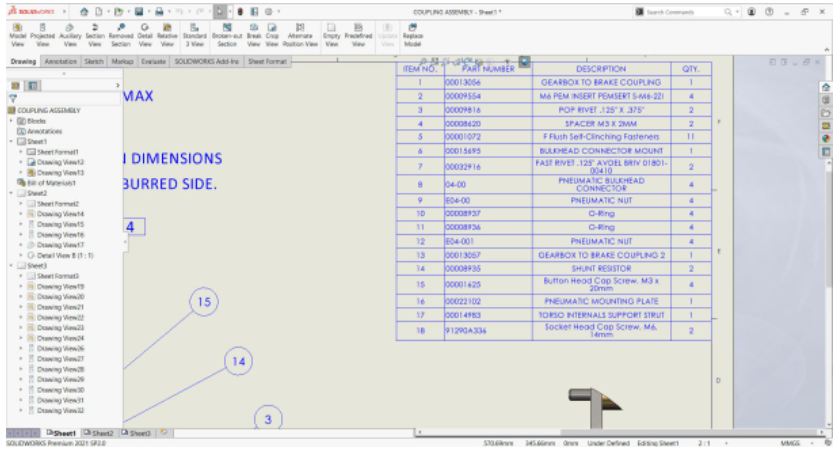Screen dimensions: 838x457
Task: Click the "Under Defined" status bar text
Action: (608, 443)
